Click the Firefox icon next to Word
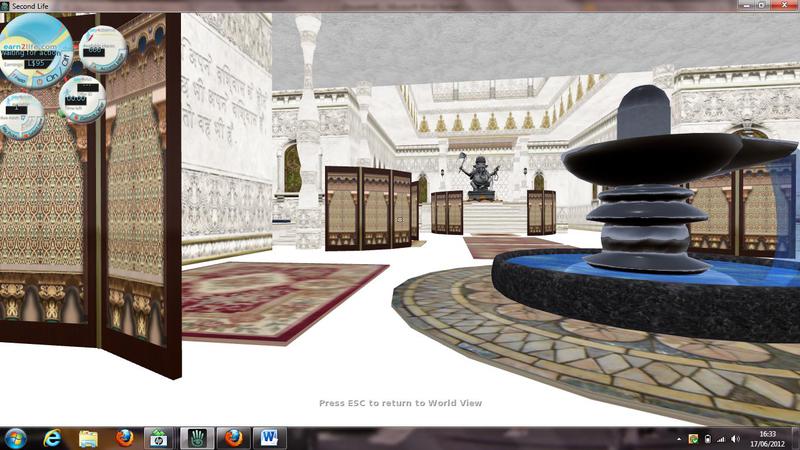The height and width of the screenshot is (450, 800). 234,438
